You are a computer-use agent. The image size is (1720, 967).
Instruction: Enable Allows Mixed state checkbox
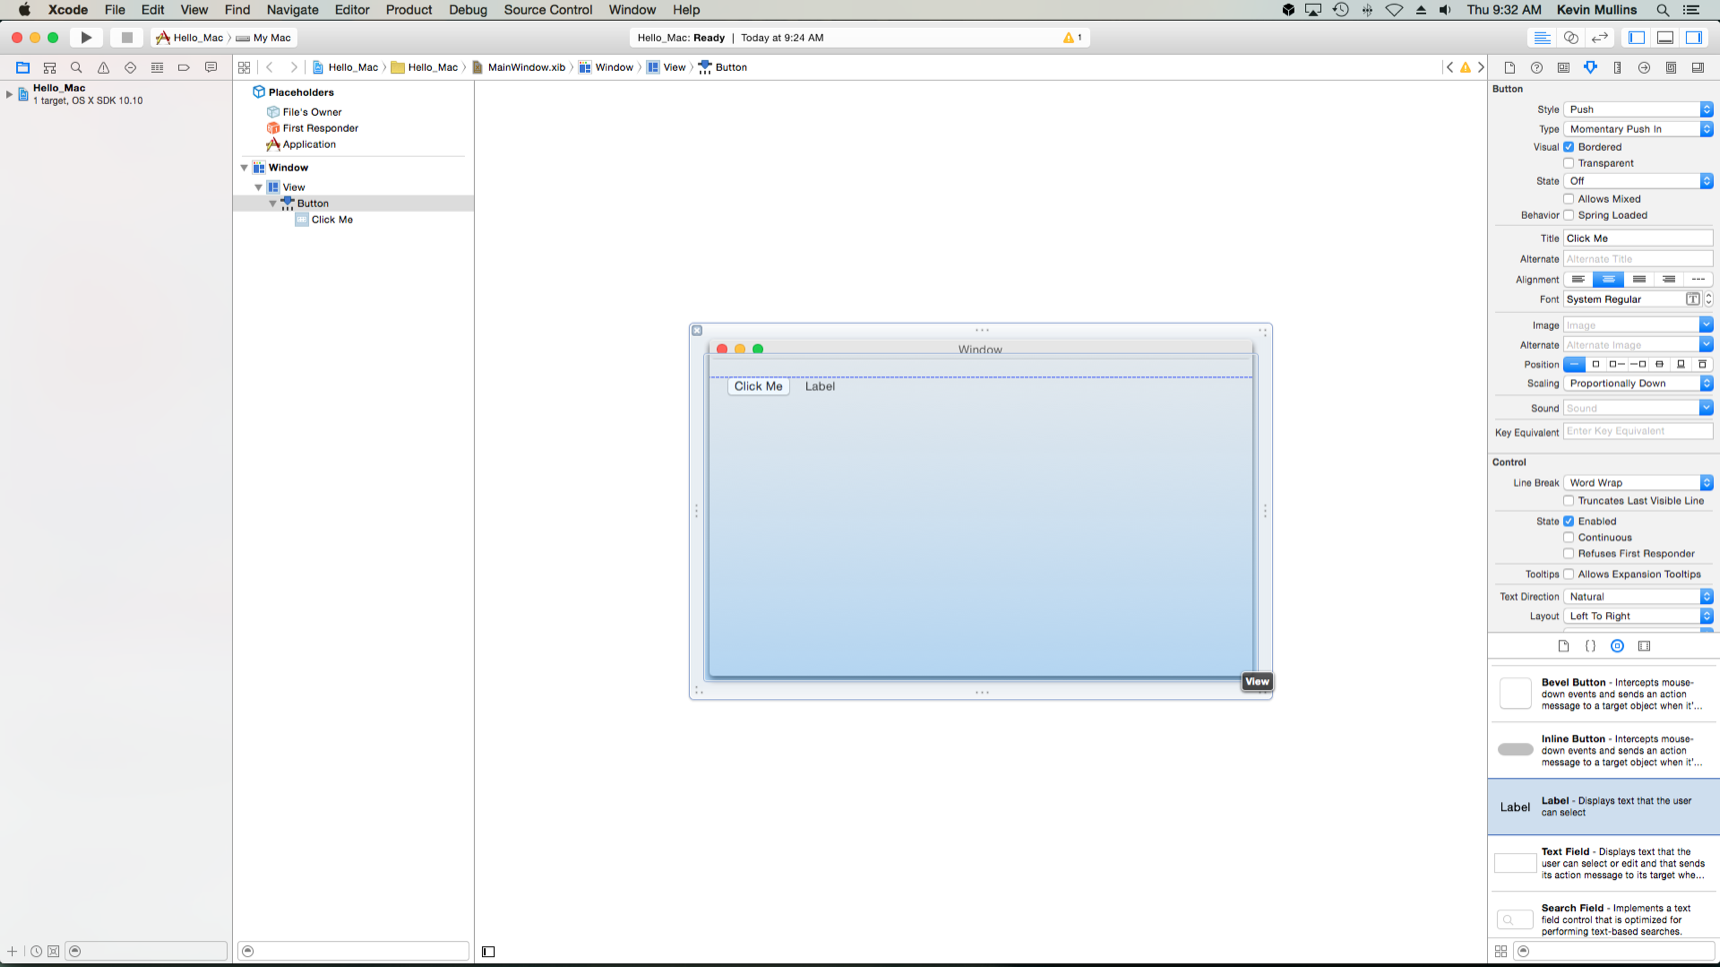coord(1569,199)
